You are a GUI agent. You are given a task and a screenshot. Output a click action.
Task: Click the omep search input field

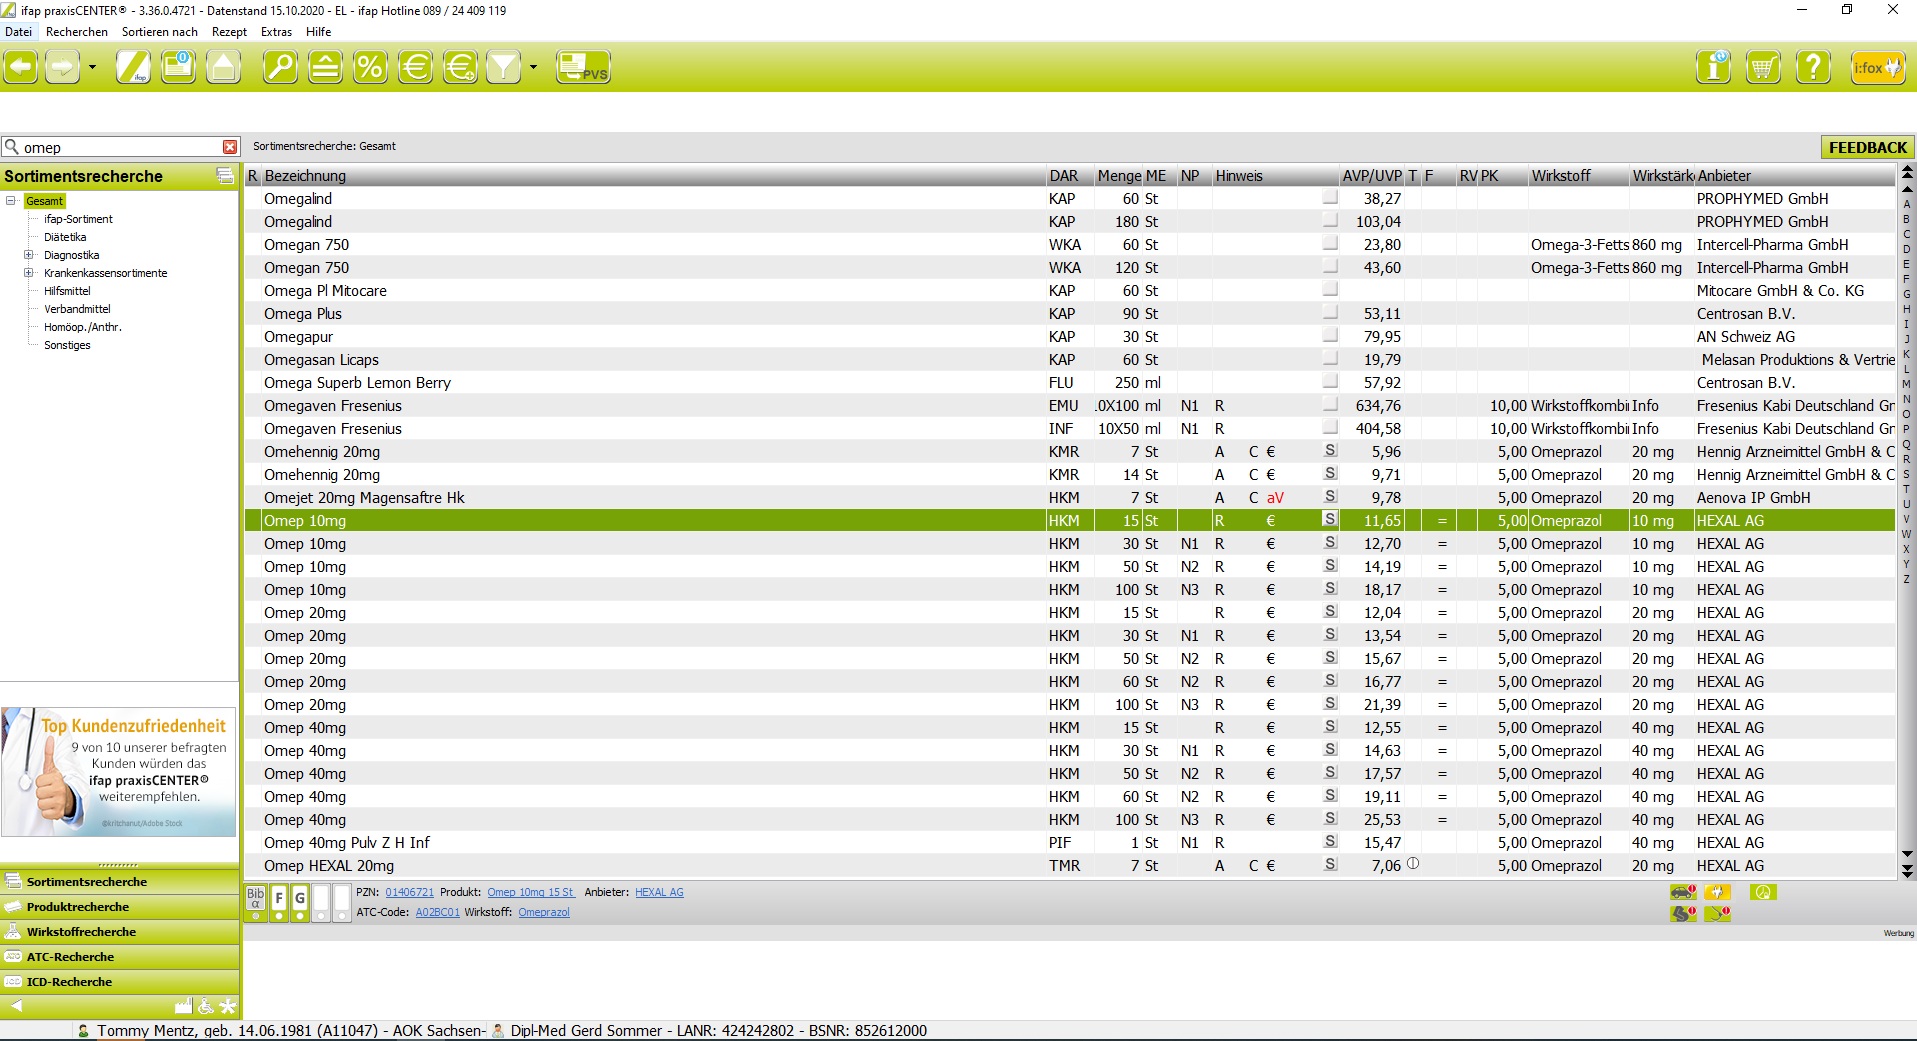pos(120,147)
